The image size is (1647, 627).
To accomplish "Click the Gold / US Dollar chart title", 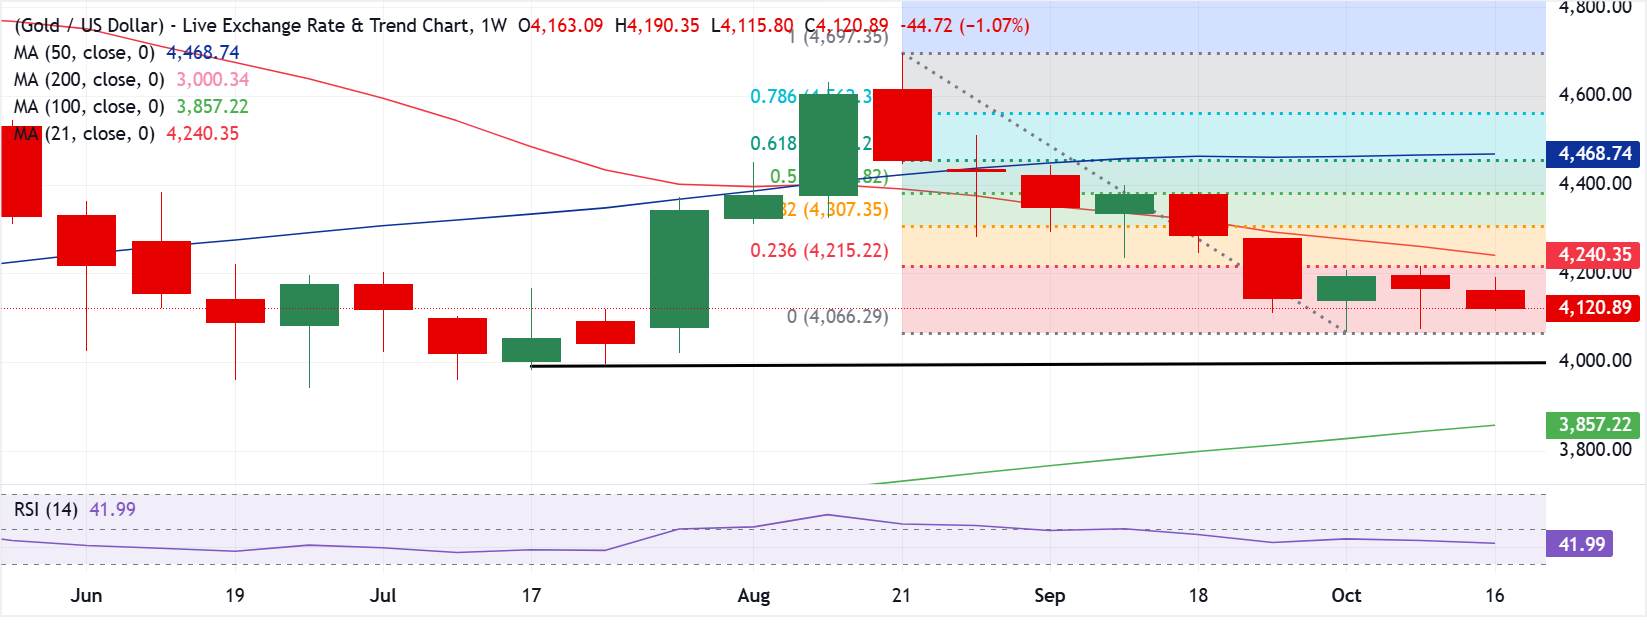I will tap(261, 25).
